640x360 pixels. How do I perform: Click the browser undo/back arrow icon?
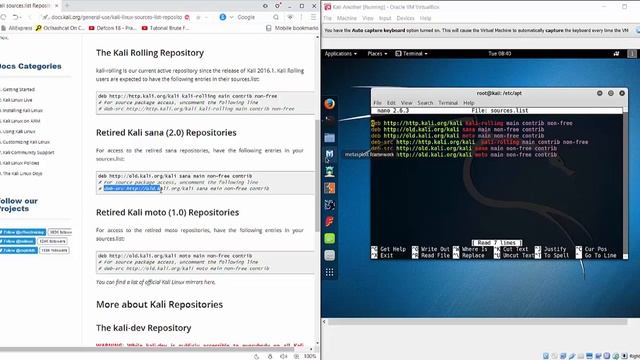(16, 17)
